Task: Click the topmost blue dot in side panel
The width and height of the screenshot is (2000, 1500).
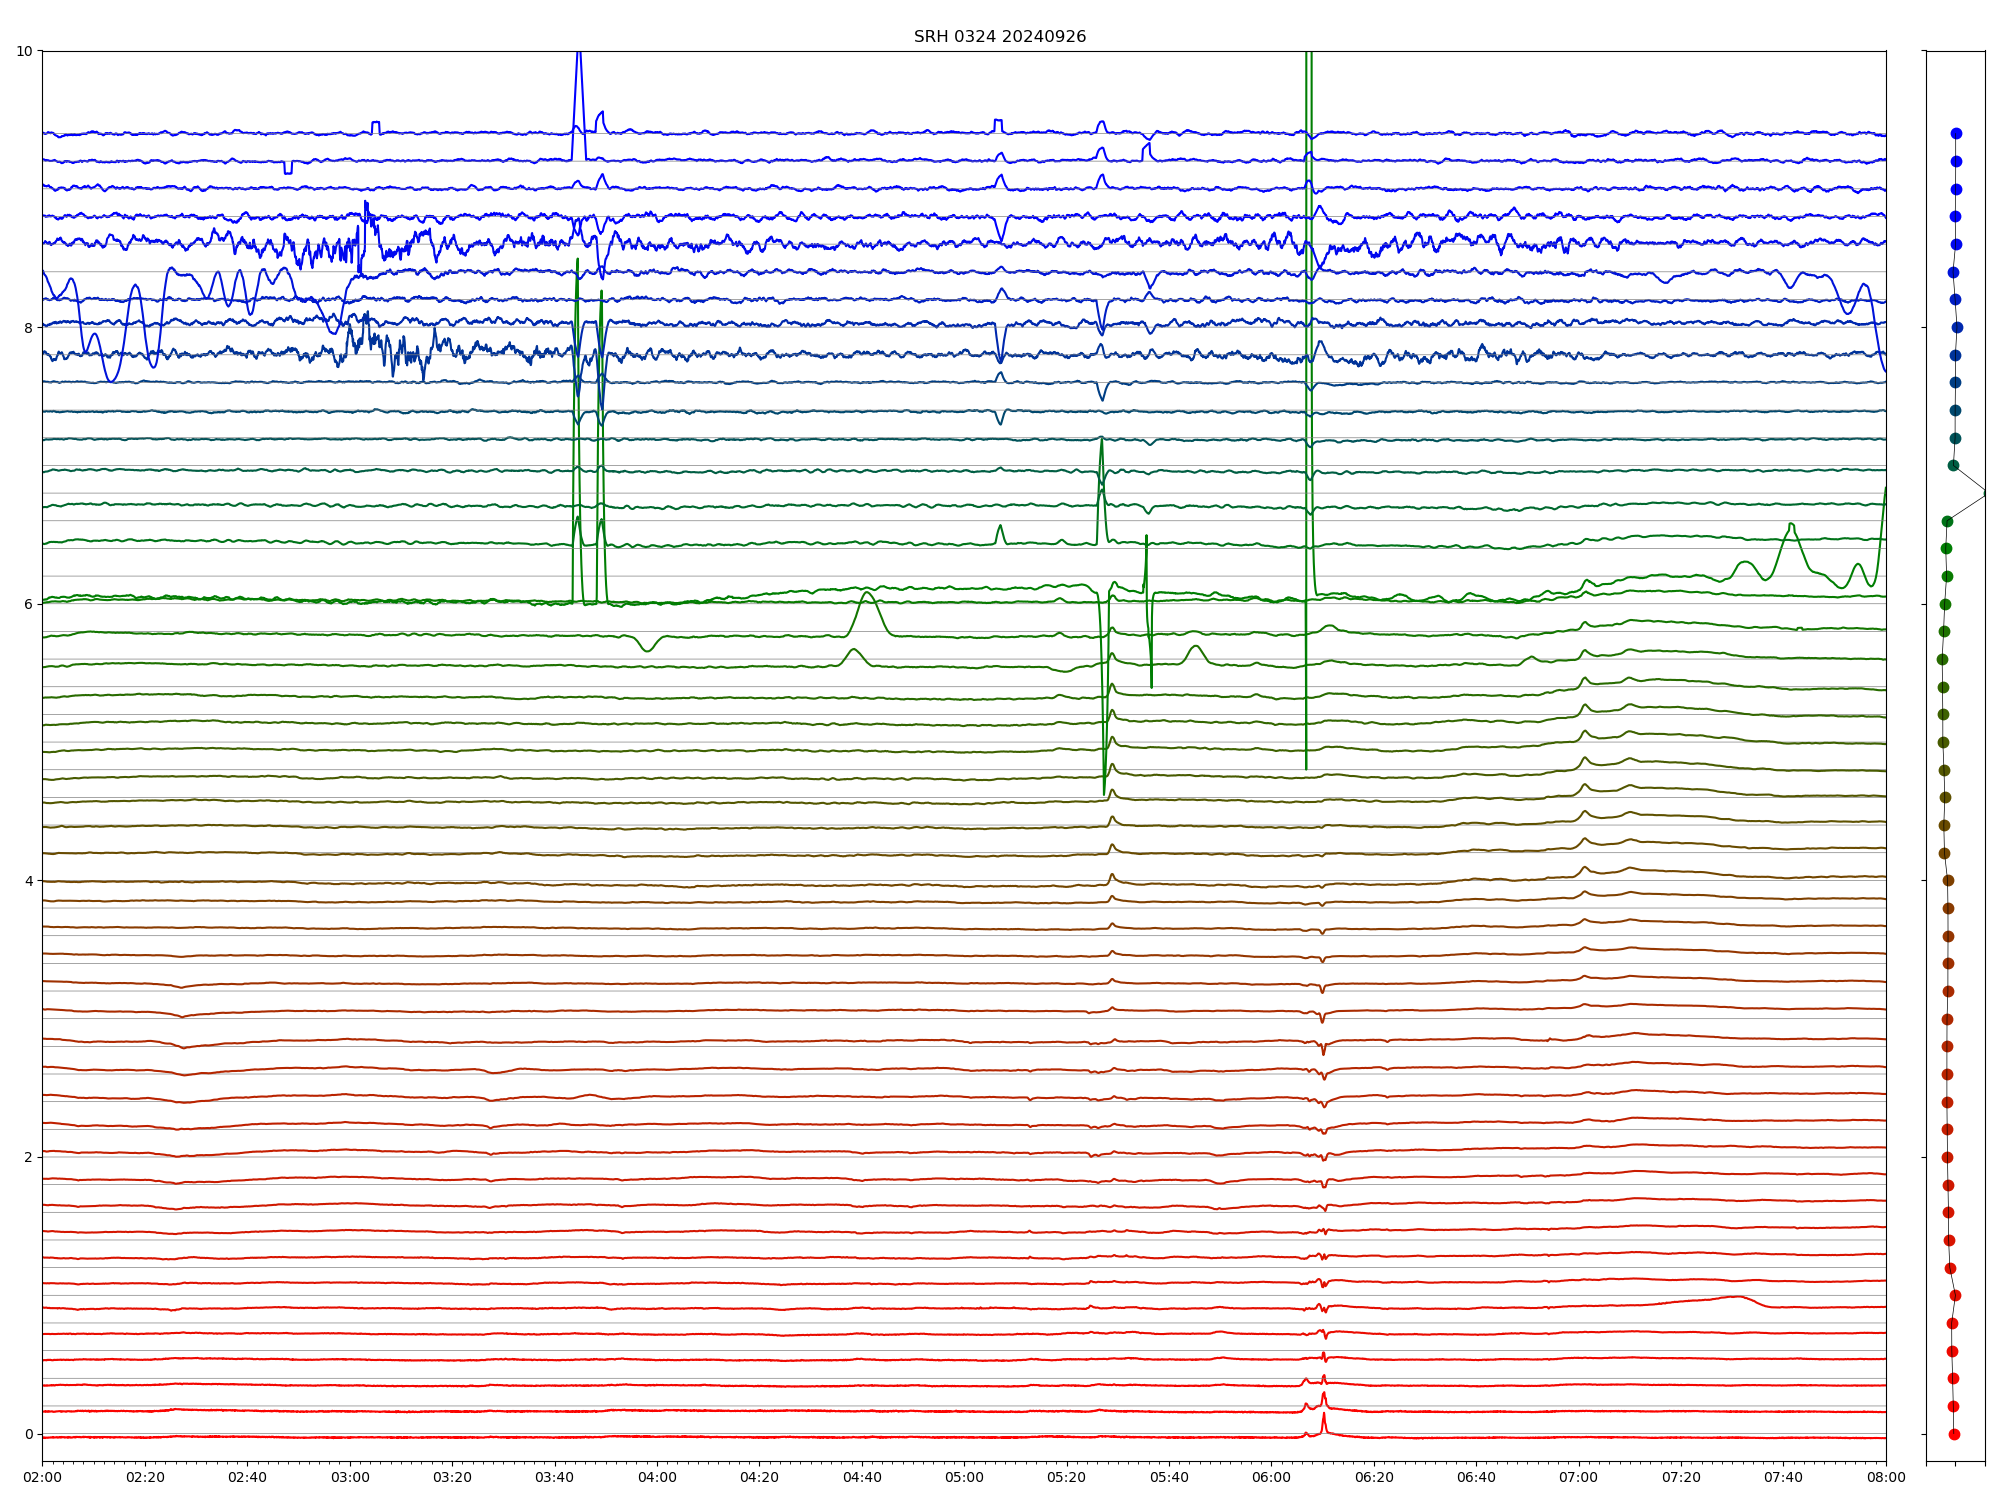Action: coord(1956,133)
